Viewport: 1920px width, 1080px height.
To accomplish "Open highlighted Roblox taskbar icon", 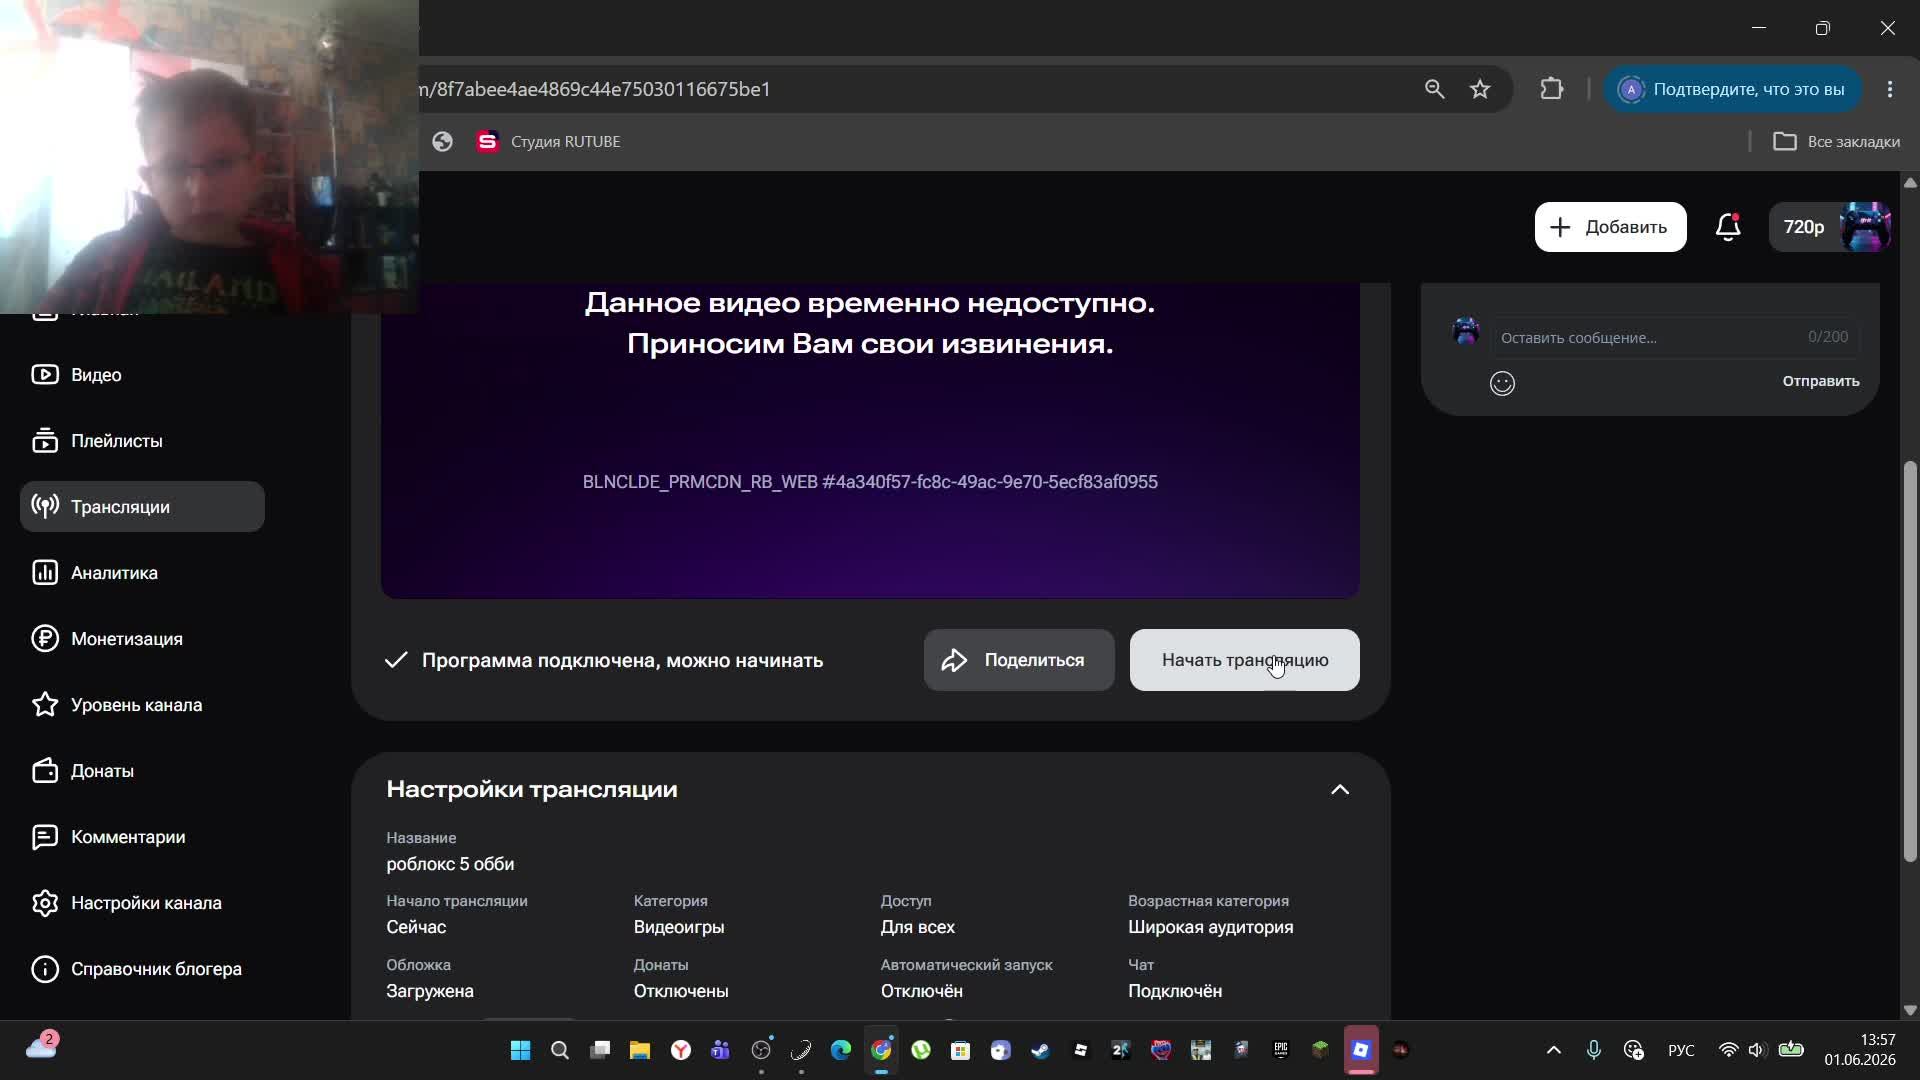I will (1360, 1050).
